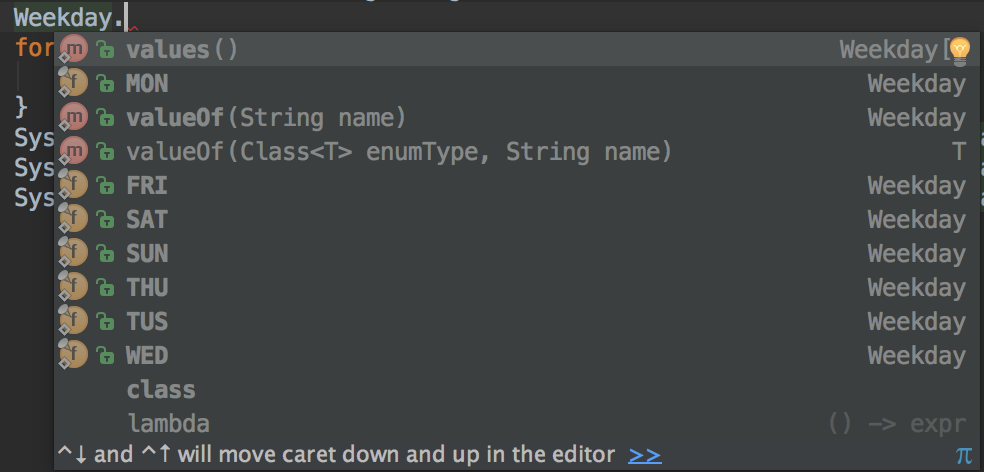Image resolution: width=984 pixels, height=472 pixels.
Task: Click after Weekday. in the editor line
Action: (127, 18)
